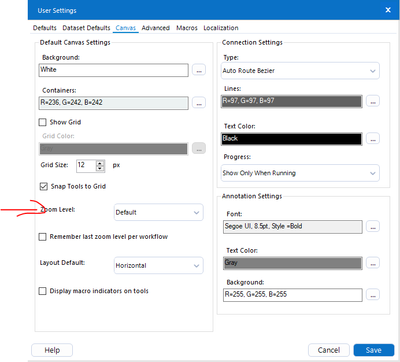Screen dimensions: 400x362
Task: Enable the Show Grid checkbox
Action: coord(43,122)
